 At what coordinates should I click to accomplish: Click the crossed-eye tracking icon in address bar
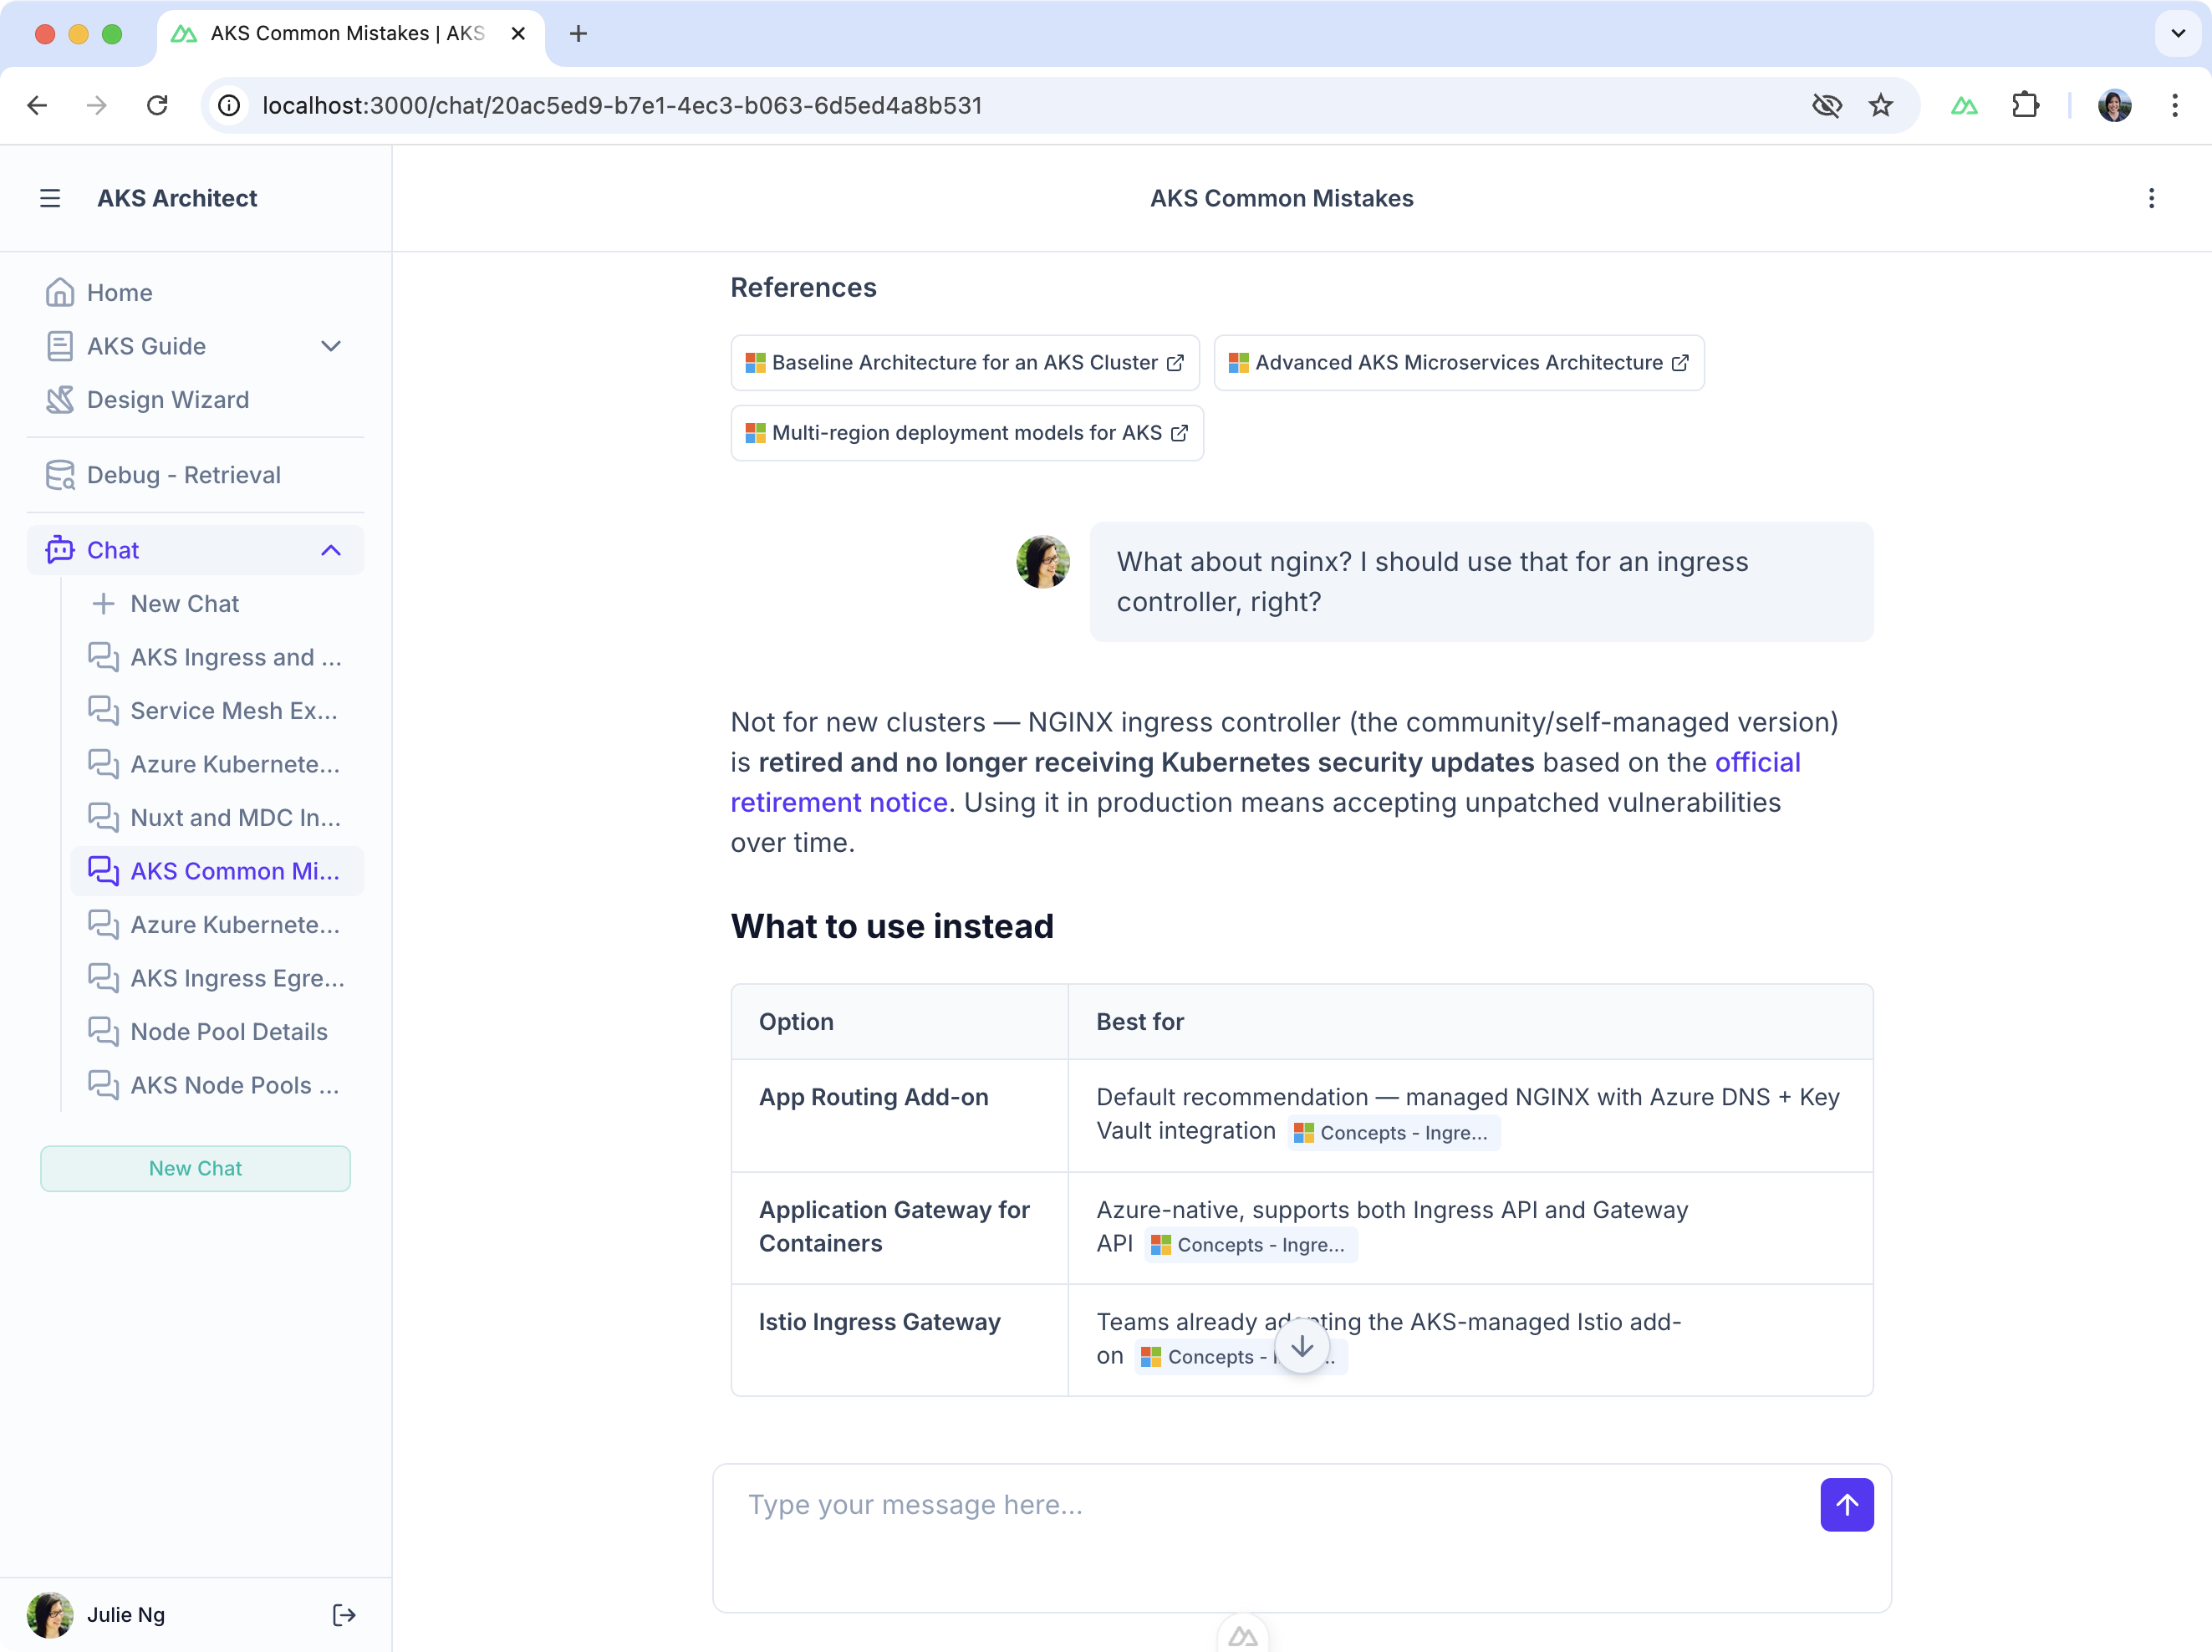(x=1827, y=105)
